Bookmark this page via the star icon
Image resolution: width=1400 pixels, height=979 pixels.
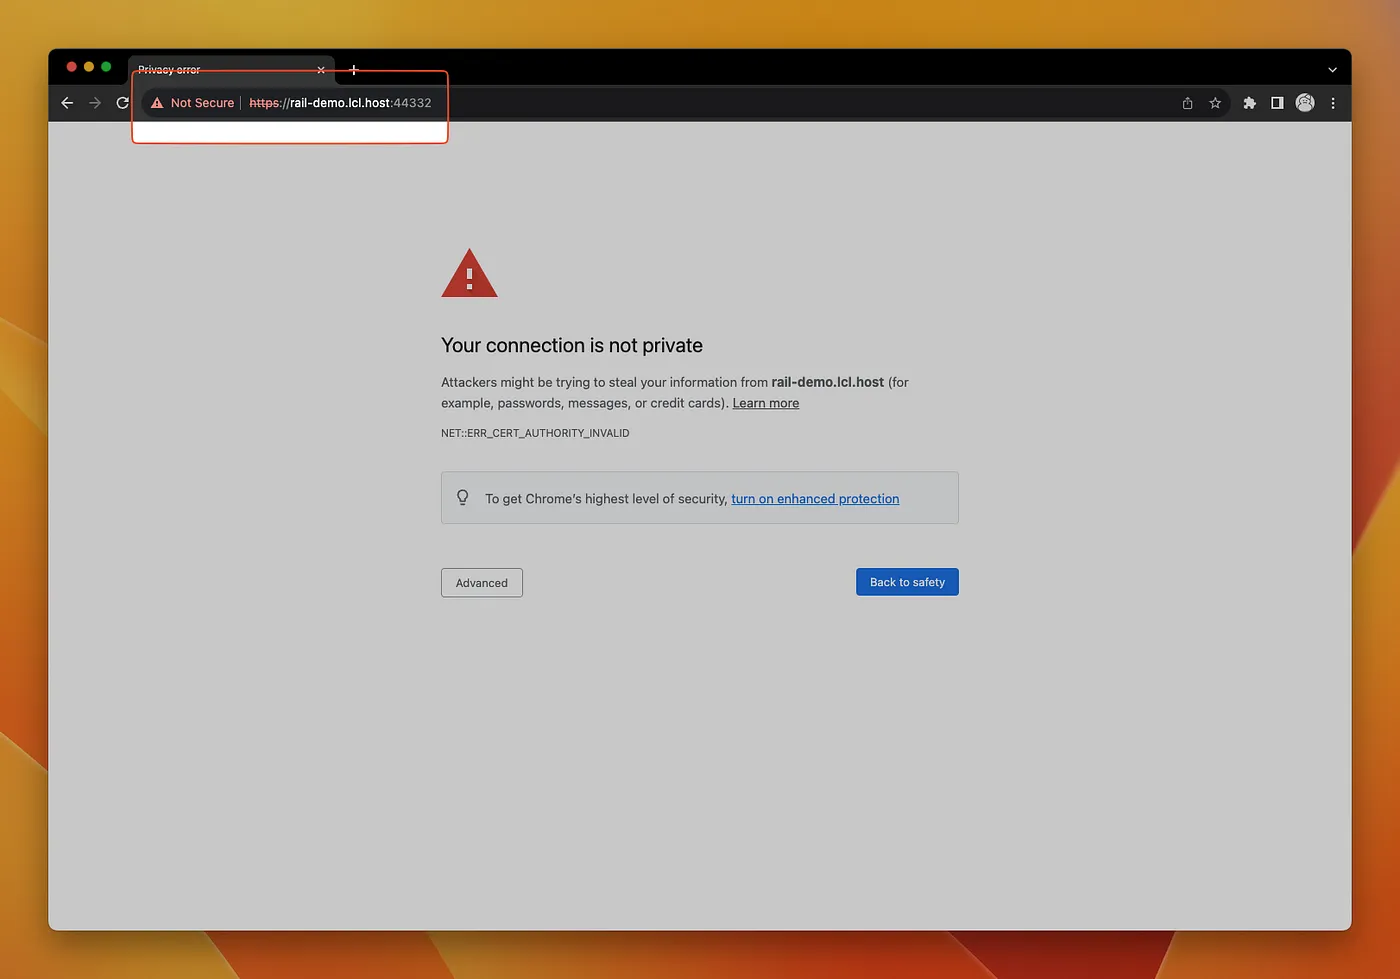pyautogui.click(x=1215, y=102)
